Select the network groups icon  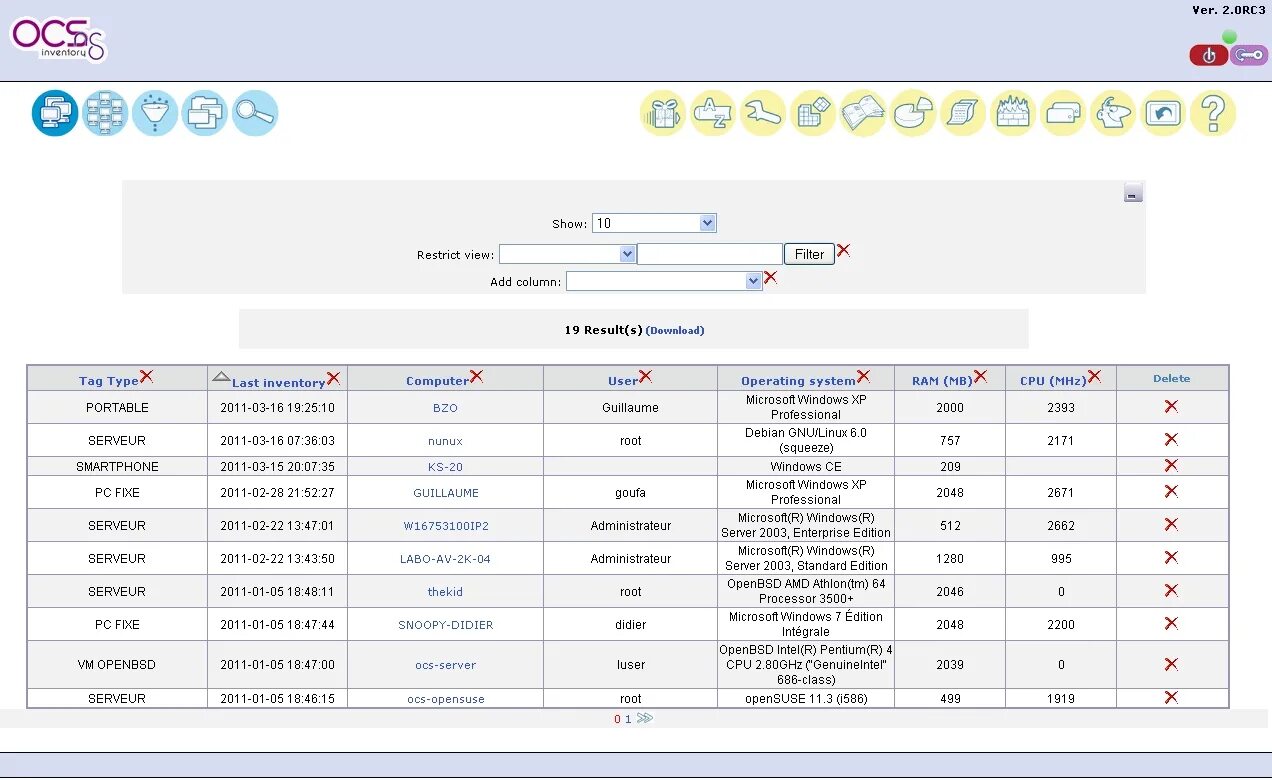coord(105,113)
